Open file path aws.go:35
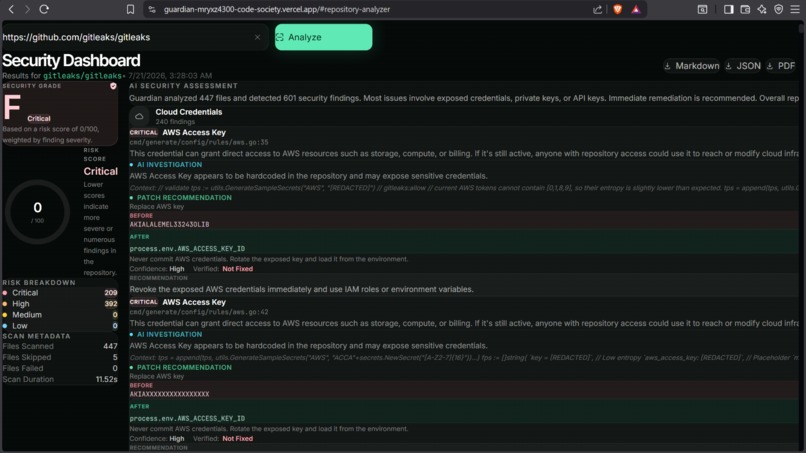 (x=198, y=142)
